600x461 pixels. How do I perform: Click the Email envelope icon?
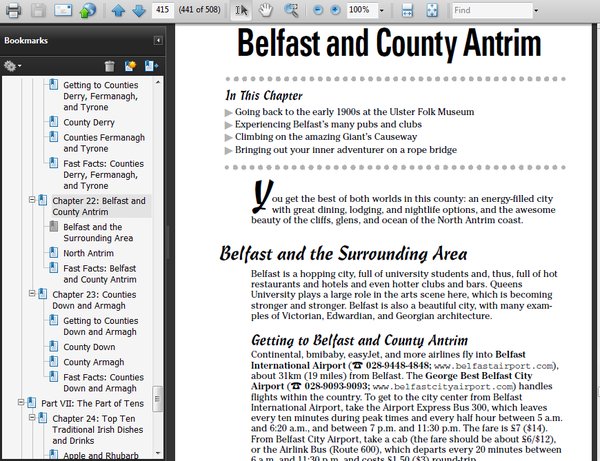tap(63, 10)
